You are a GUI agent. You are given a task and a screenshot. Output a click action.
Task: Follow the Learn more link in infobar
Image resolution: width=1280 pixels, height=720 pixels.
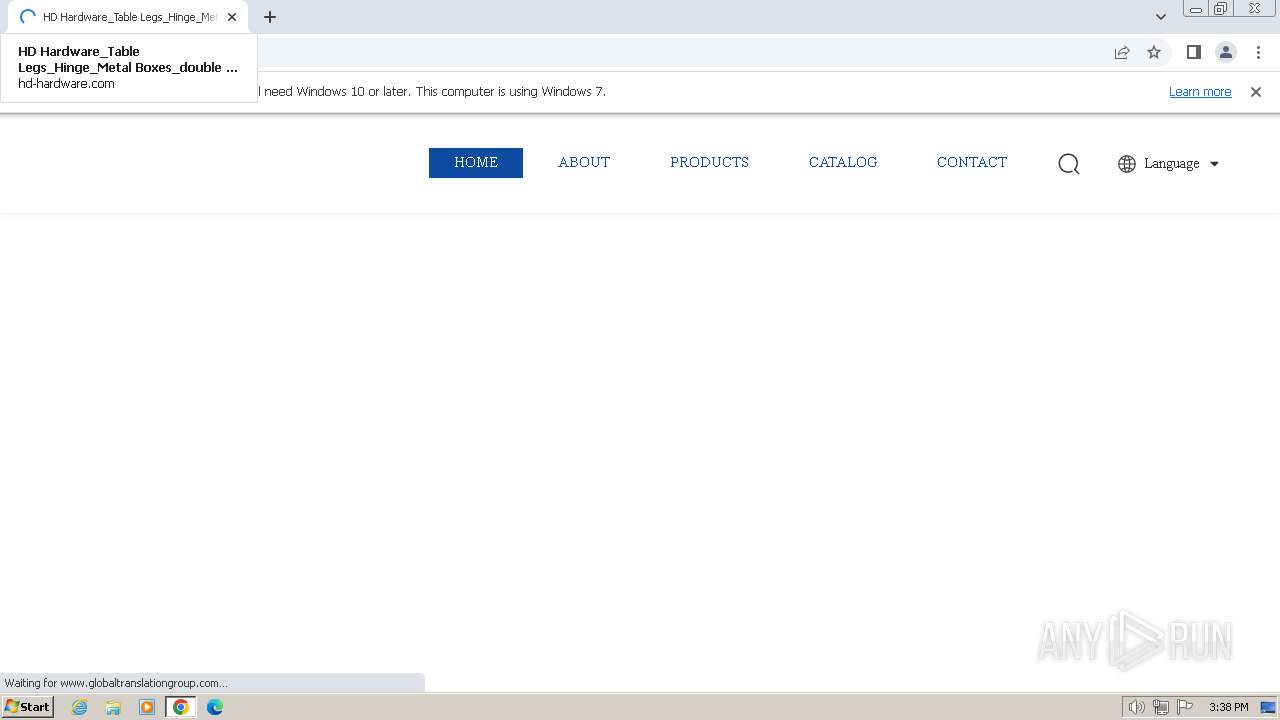pos(1200,92)
